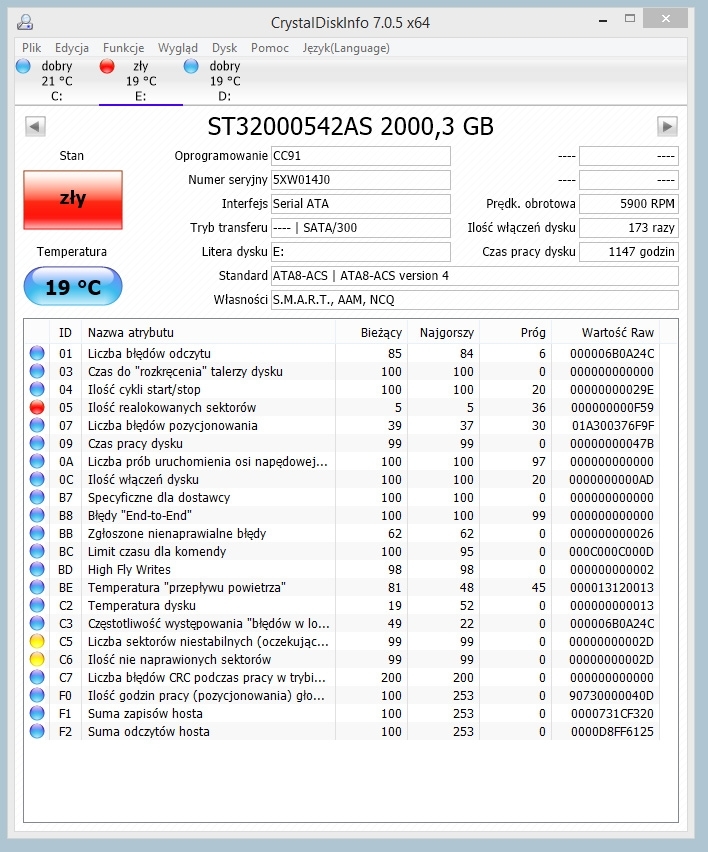Open the Język(Language) menu
708x852 pixels.
pos(346,48)
